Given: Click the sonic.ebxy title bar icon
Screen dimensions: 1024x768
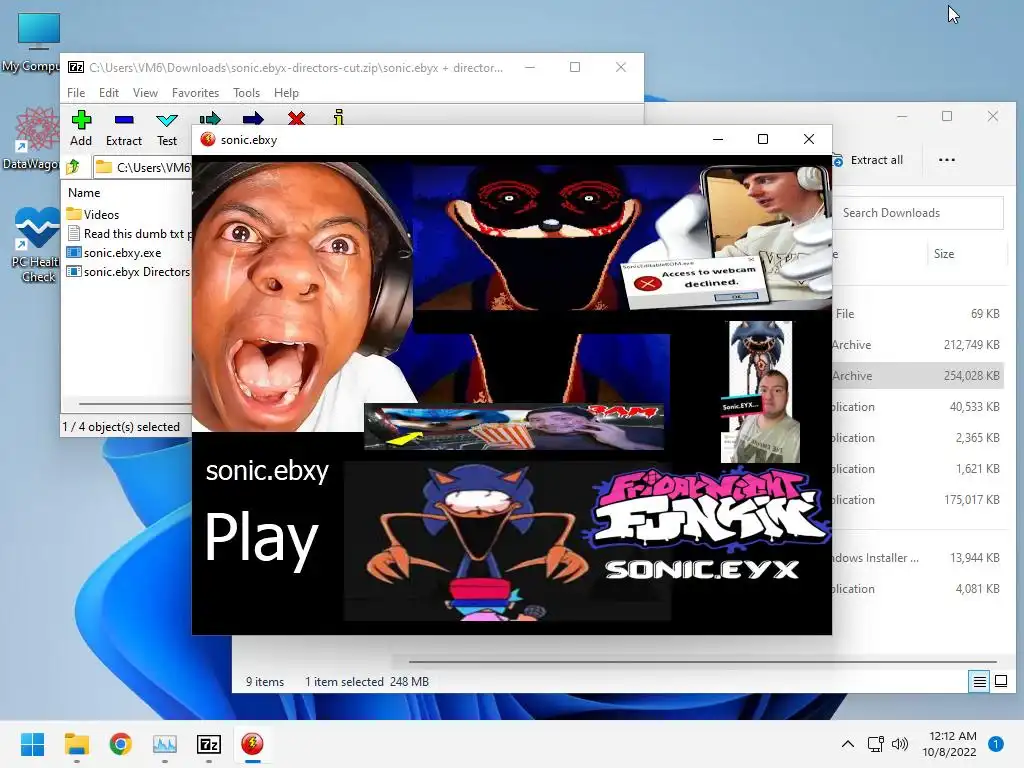Looking at the screenshot, I should (208, 139).
